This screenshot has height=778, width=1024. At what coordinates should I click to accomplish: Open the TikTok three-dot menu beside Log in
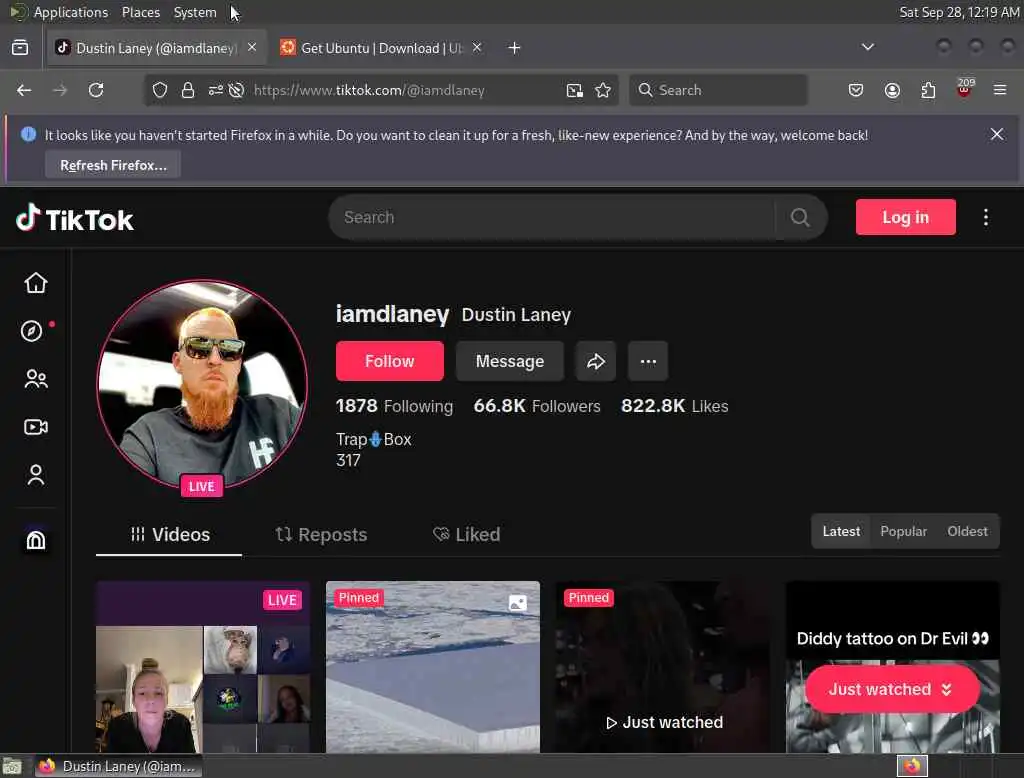pos(985,217)
